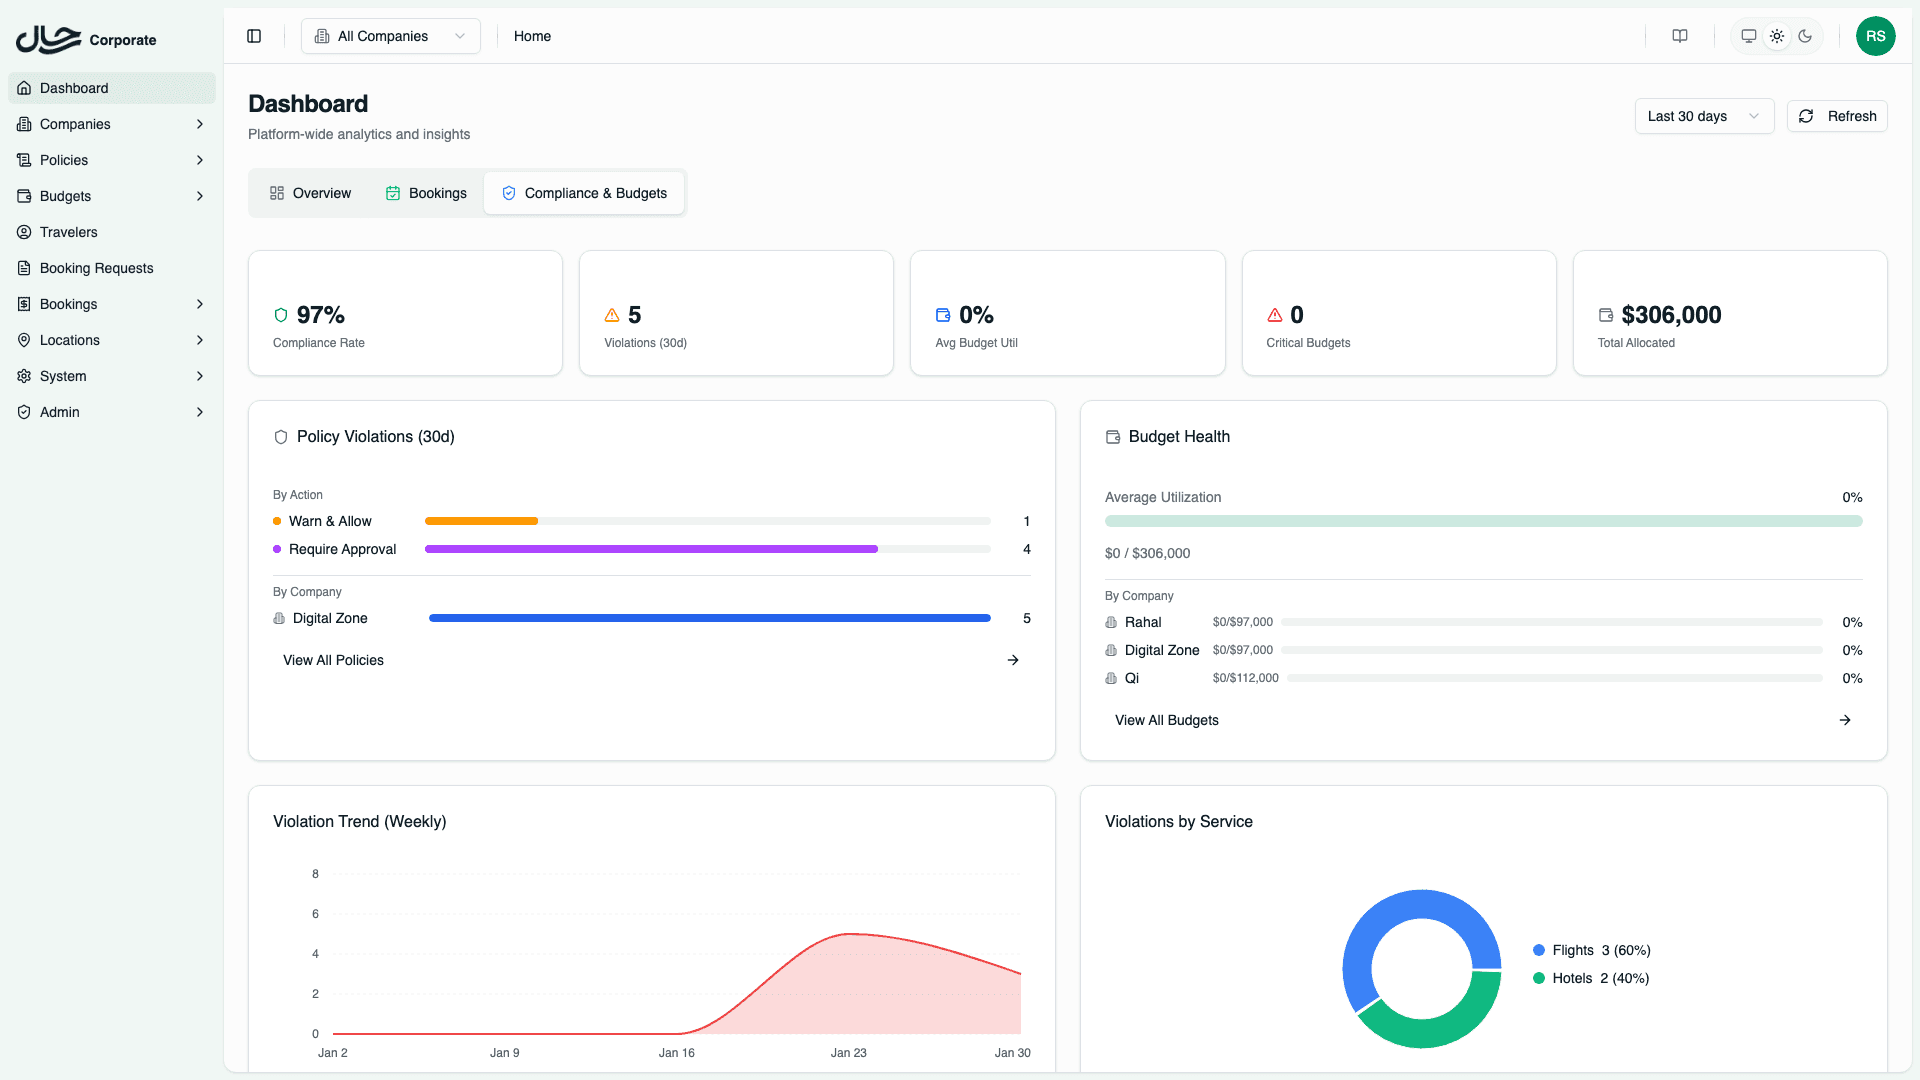Expand the Policies section chevron
This screenshot has width=1920, height=1080.
click(199, 160)
